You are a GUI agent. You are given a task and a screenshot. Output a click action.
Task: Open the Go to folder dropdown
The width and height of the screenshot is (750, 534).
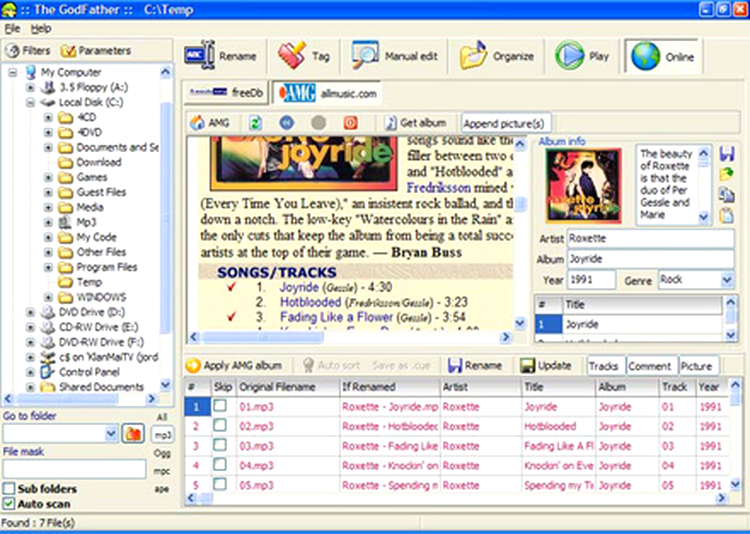point(111,434)
